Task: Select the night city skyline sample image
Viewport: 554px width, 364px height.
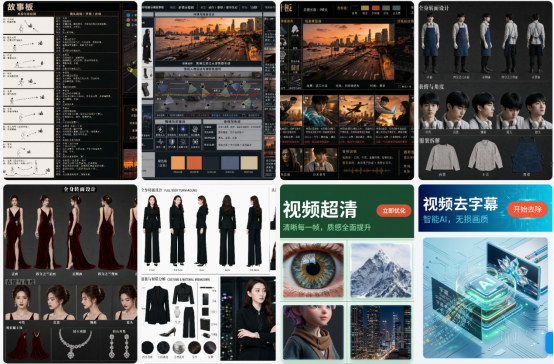Action: (x=381, y=332)
